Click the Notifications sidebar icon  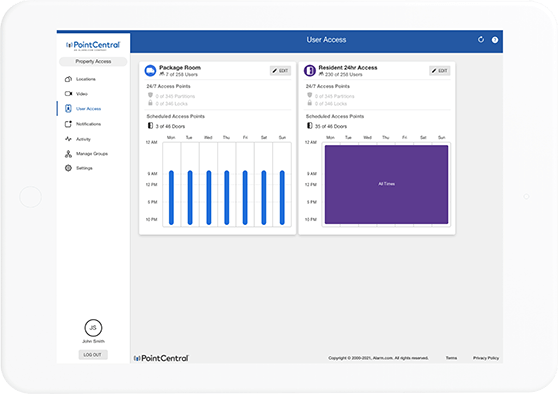pyautogui.click(x=68, y=124)
